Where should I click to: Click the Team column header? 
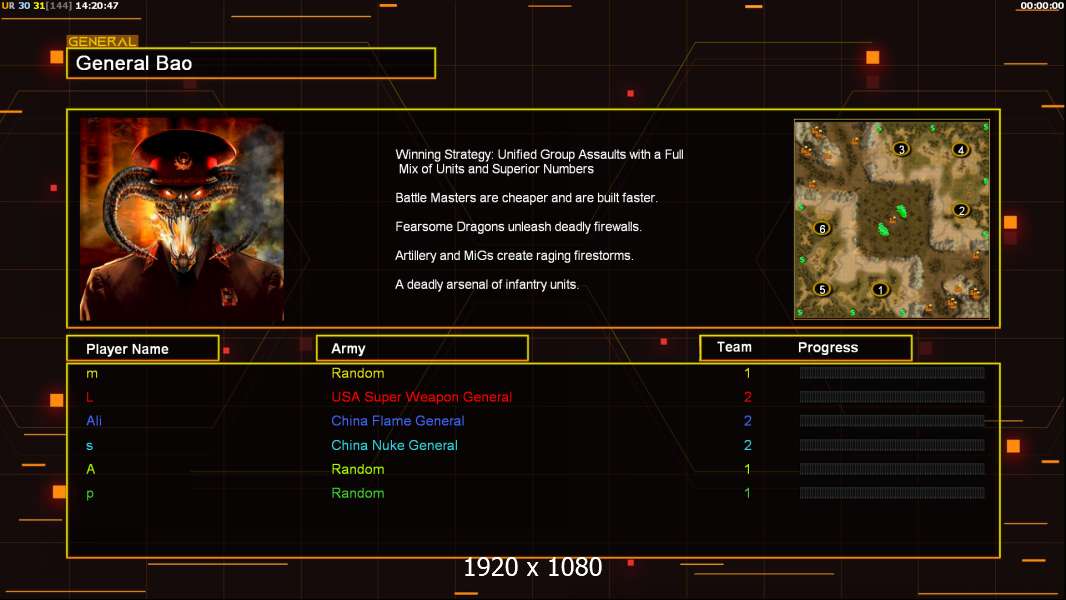(734, 347)
